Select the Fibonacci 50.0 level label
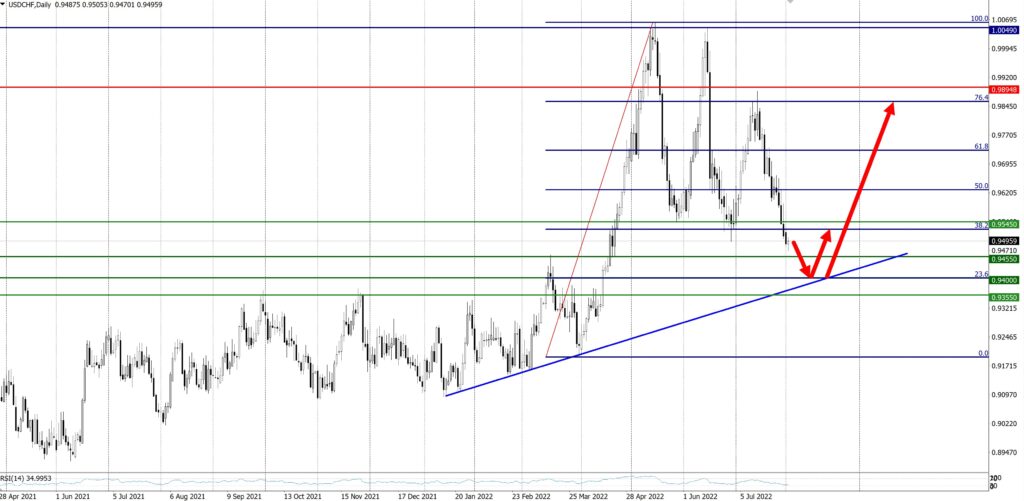 981,186
